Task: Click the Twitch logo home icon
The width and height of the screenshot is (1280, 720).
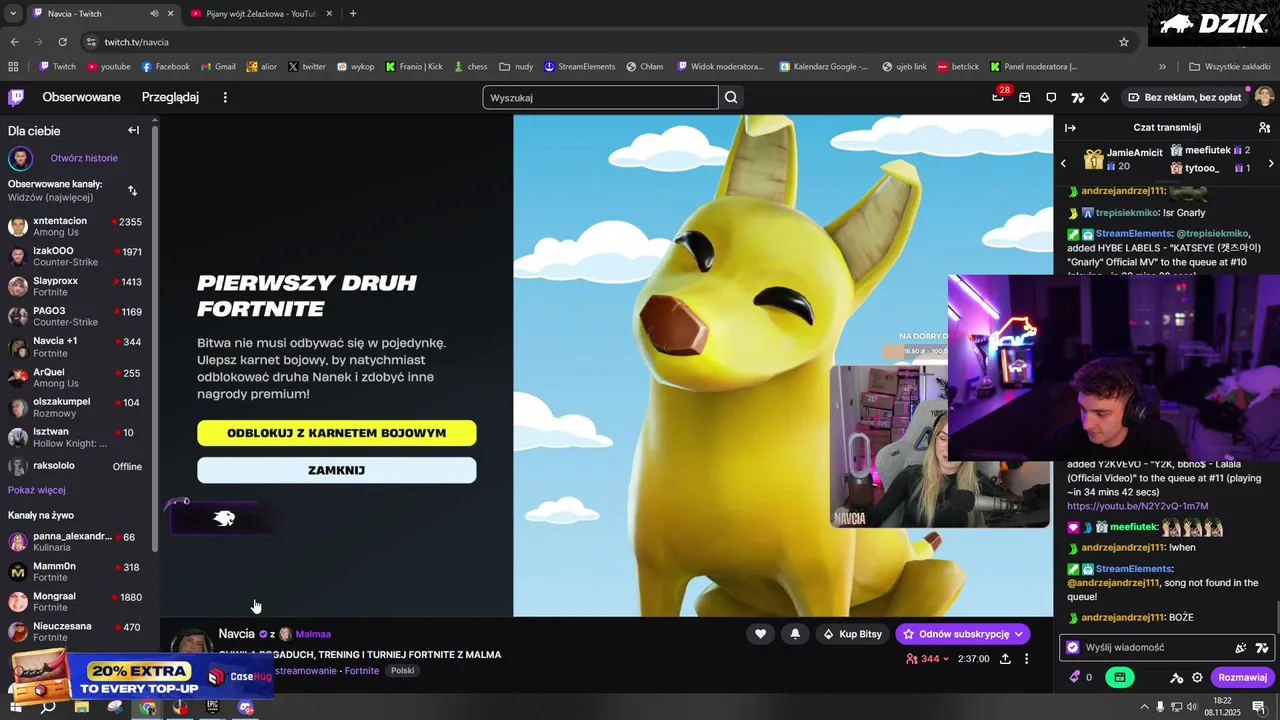Action: point(16,97)
